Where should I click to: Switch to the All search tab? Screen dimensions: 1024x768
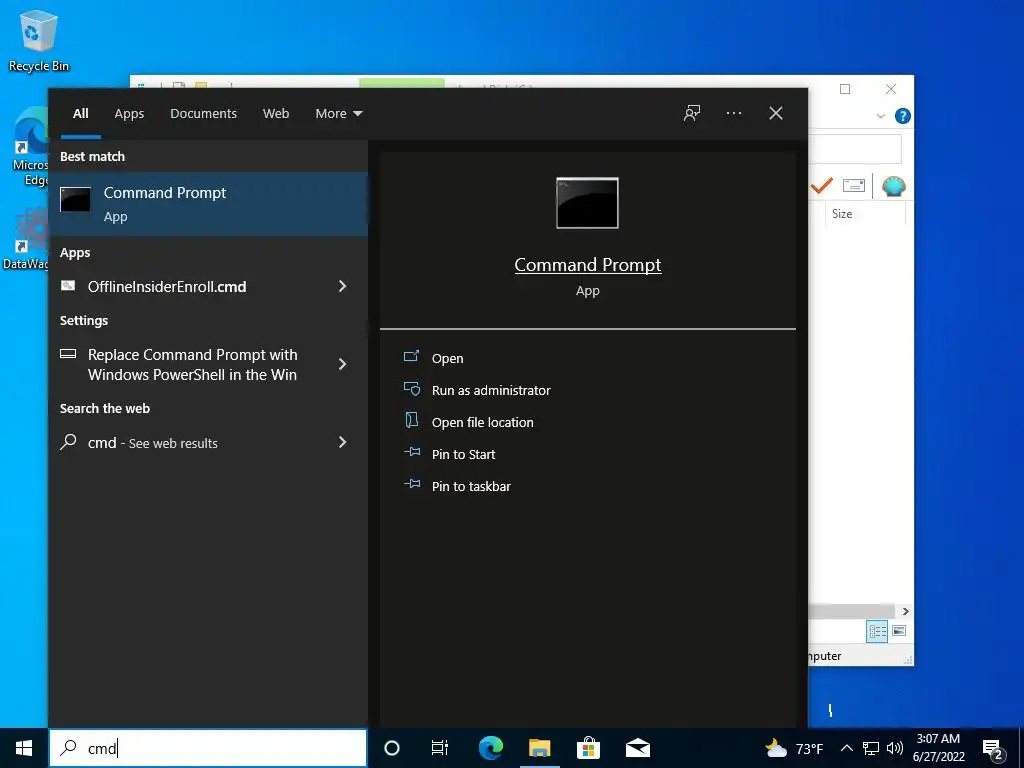point(80,114)
